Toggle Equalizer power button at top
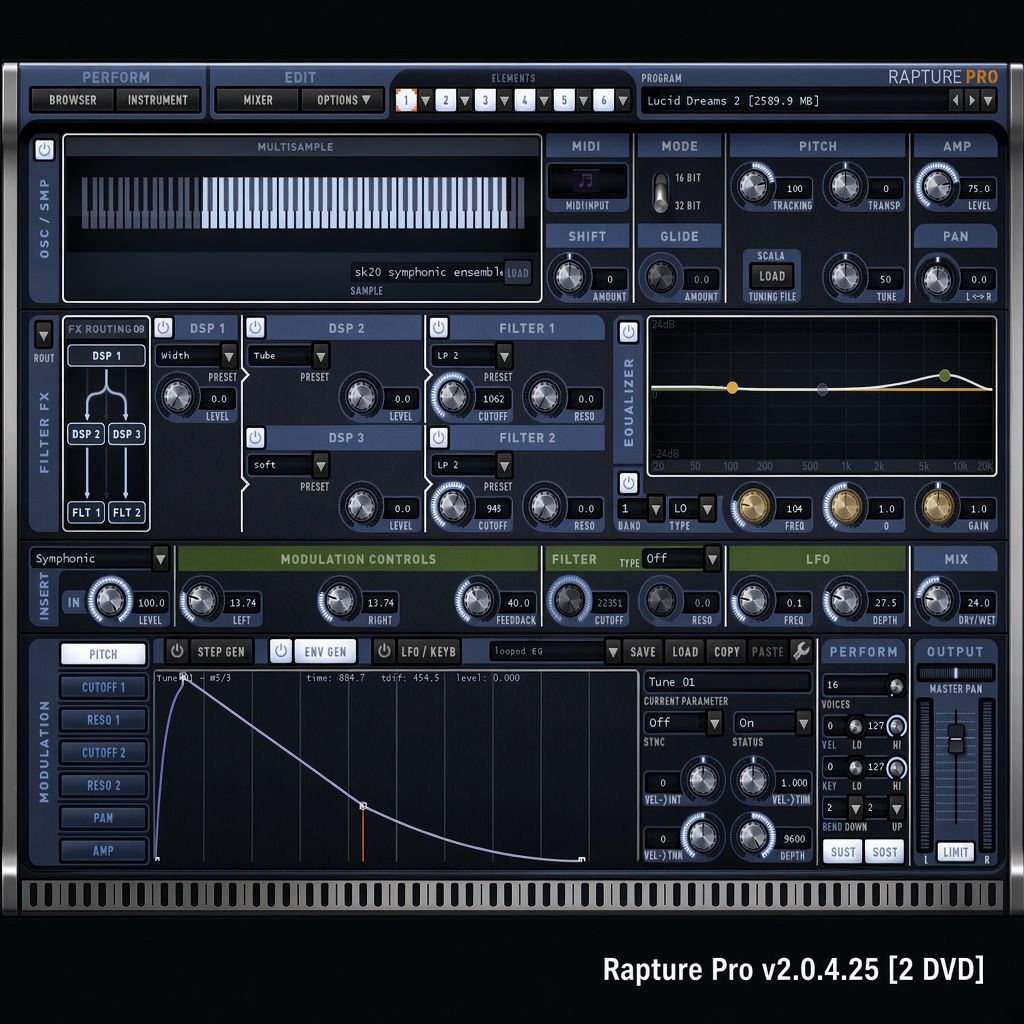The image size is (1024, 1024). coord(628,332)
